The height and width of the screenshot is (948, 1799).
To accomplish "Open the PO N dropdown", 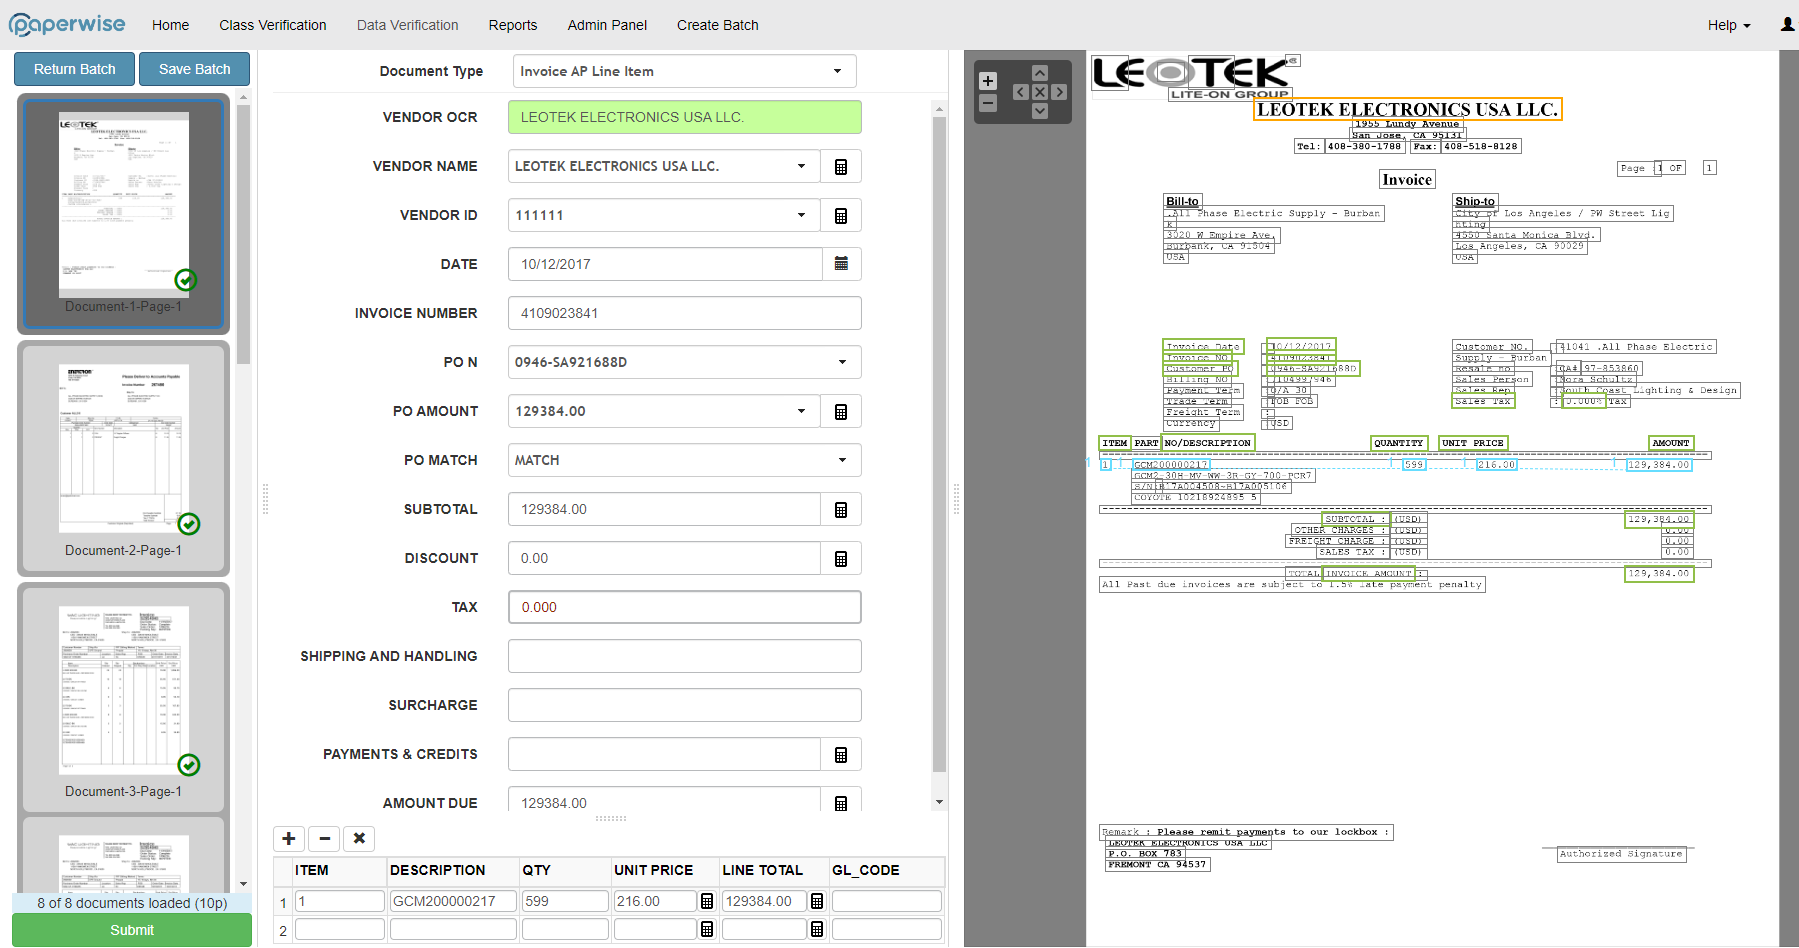I will click(x=685, y=362).
